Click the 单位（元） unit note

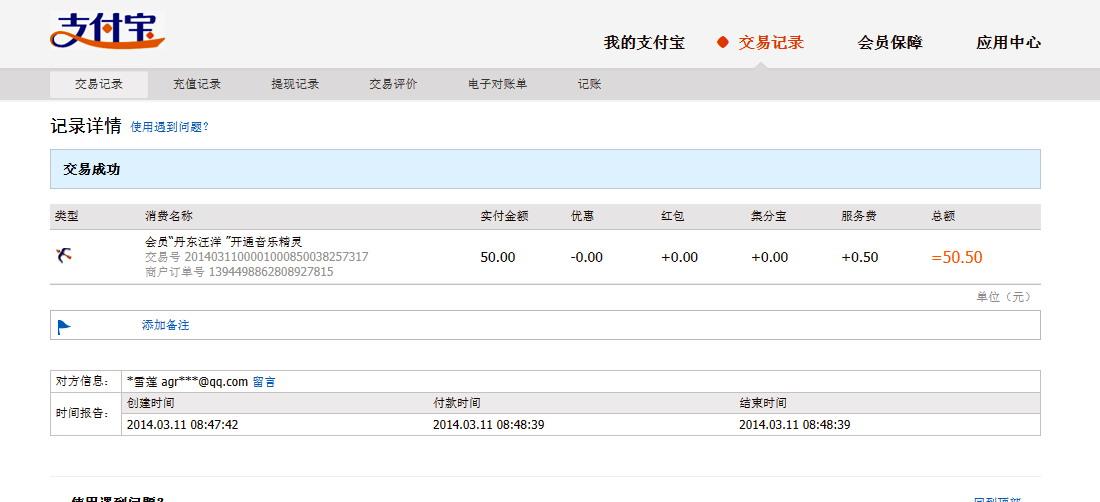click(1004, 297)
